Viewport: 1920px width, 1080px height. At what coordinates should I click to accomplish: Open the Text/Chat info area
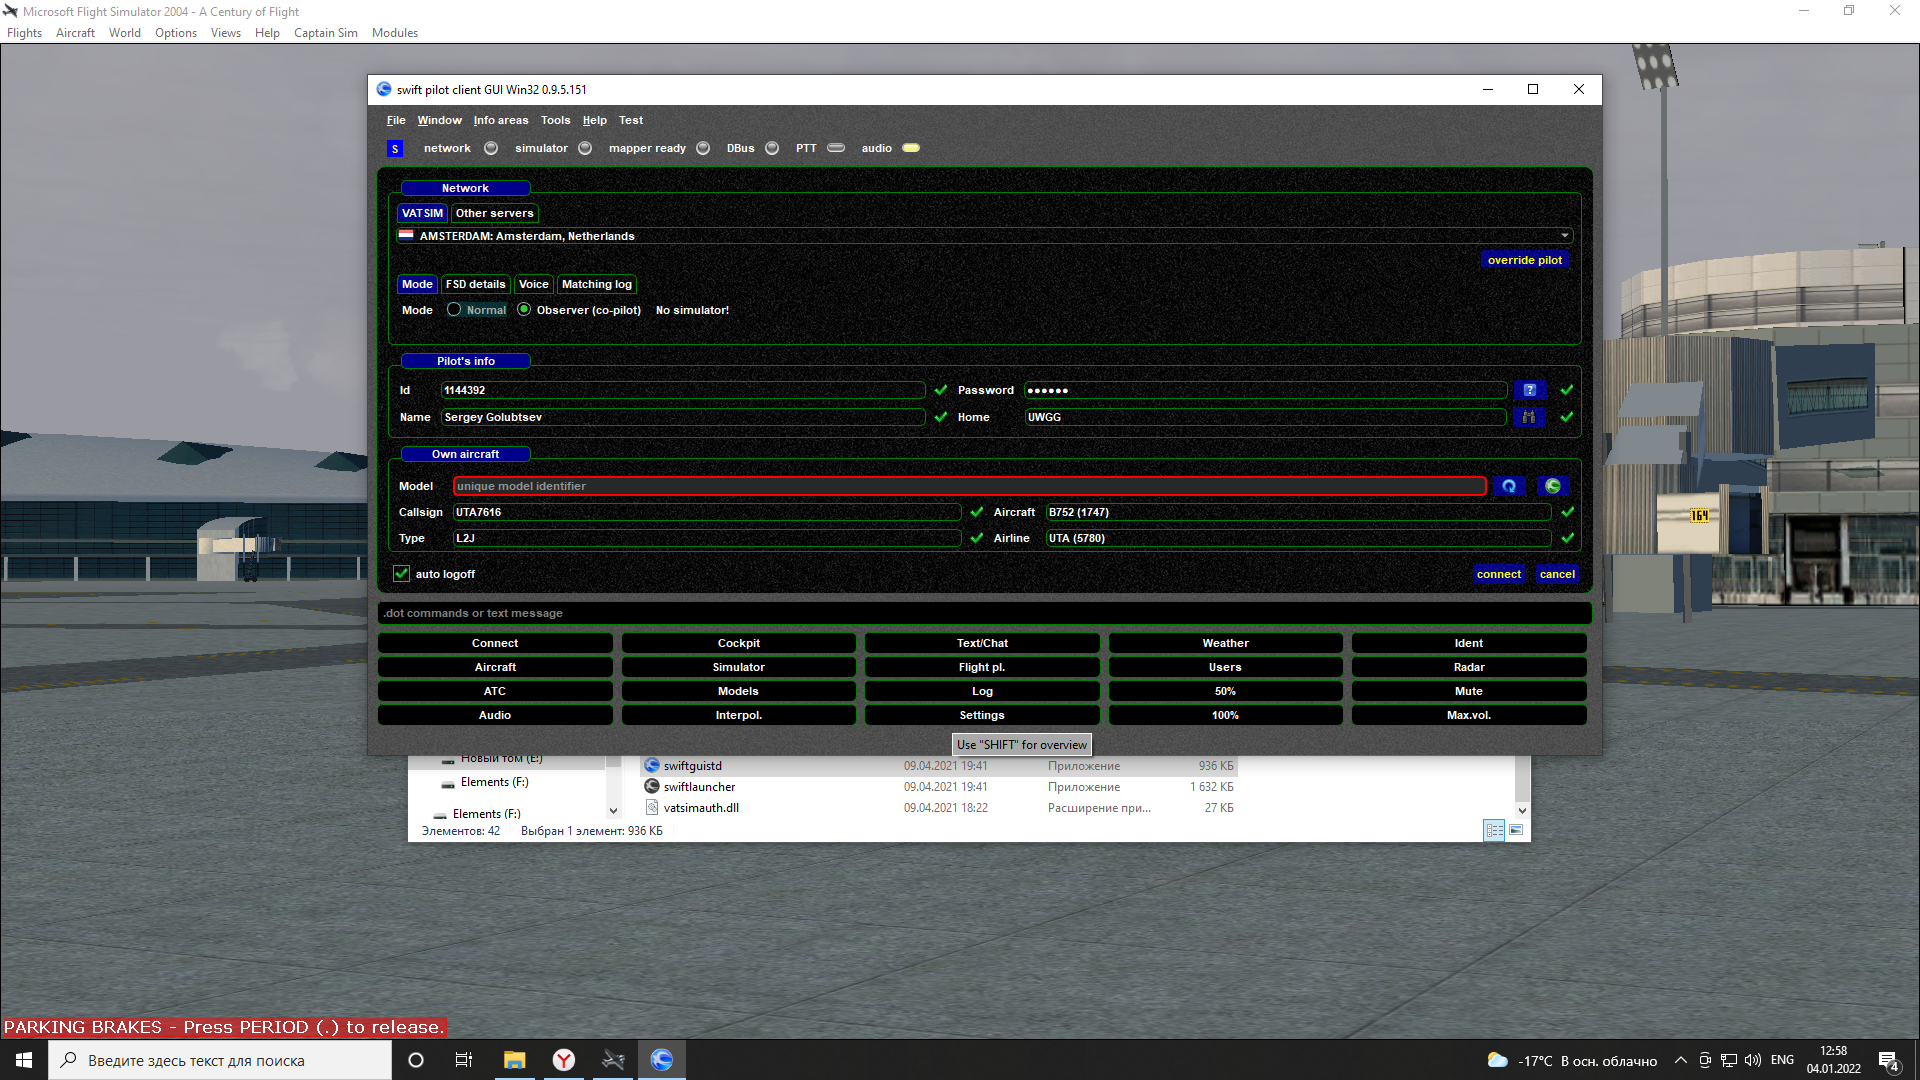pos(982,643)
